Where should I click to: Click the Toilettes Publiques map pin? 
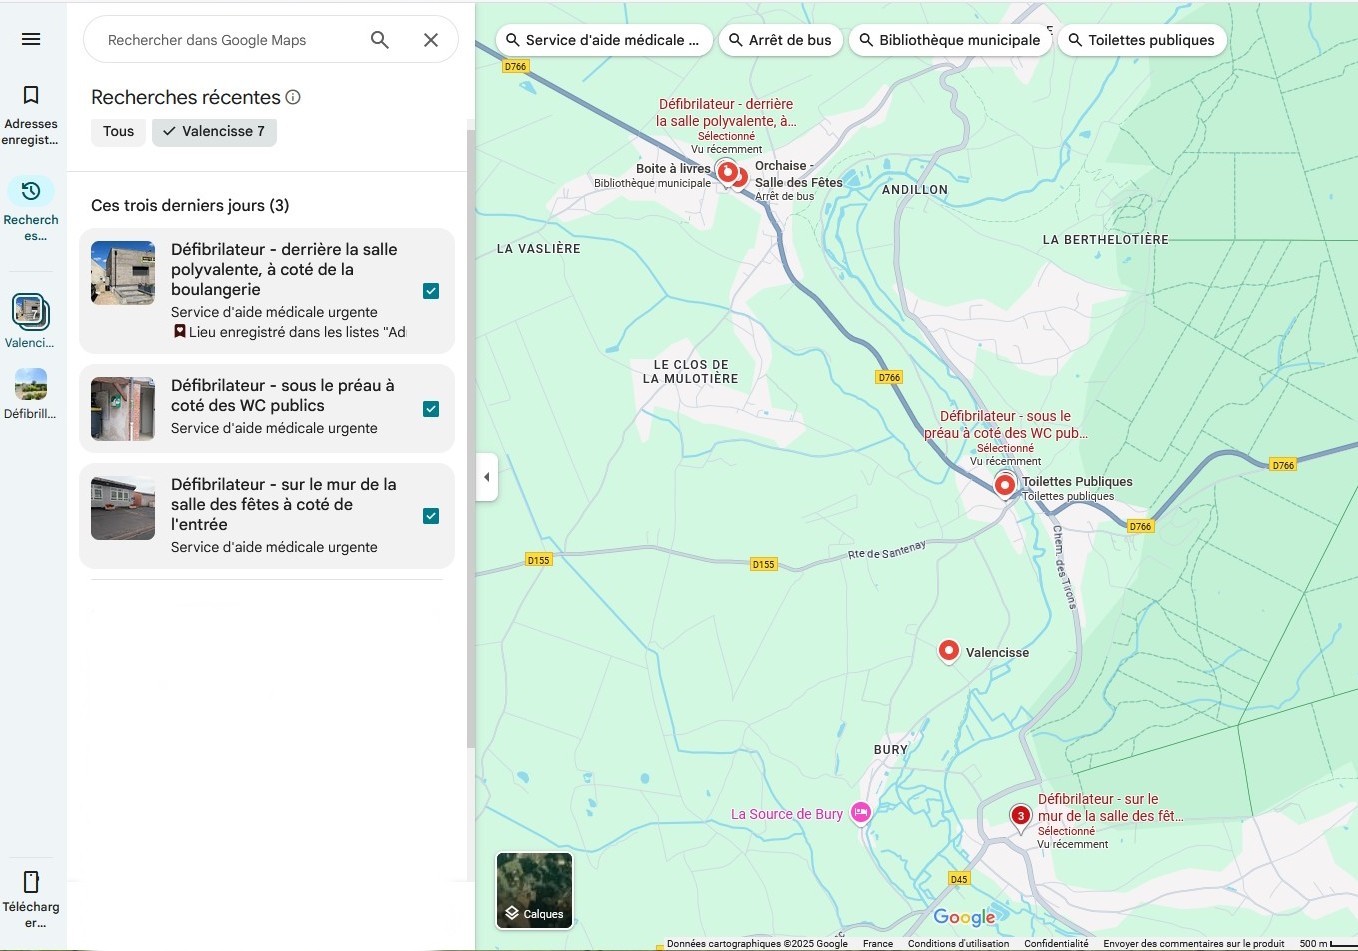coord(1005,485)
